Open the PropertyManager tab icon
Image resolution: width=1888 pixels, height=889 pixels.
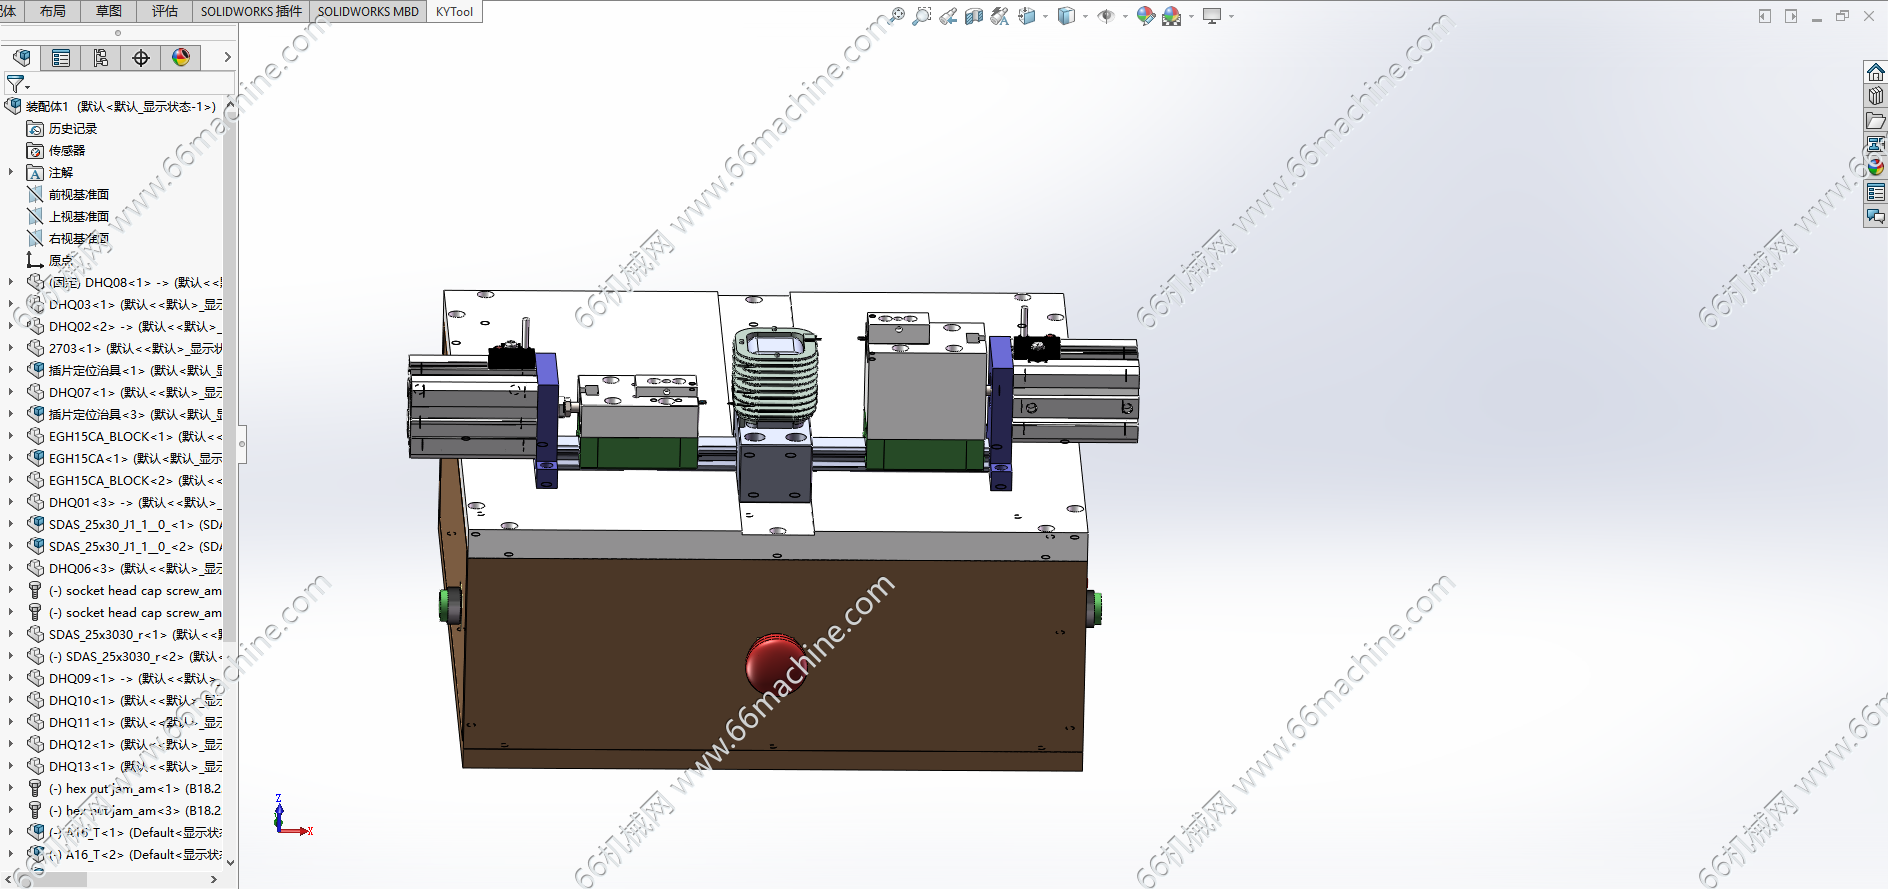(61, 58)
